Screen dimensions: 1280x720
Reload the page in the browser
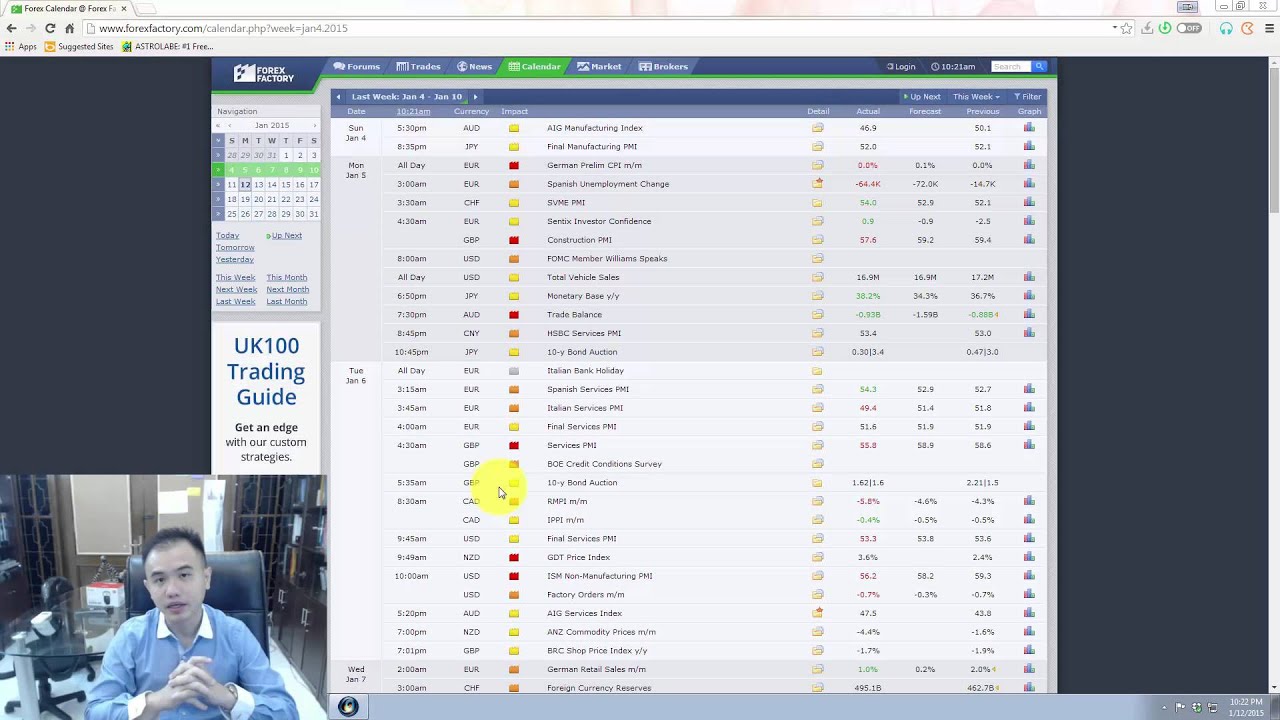pyautogui.click(x=50, y=28)
